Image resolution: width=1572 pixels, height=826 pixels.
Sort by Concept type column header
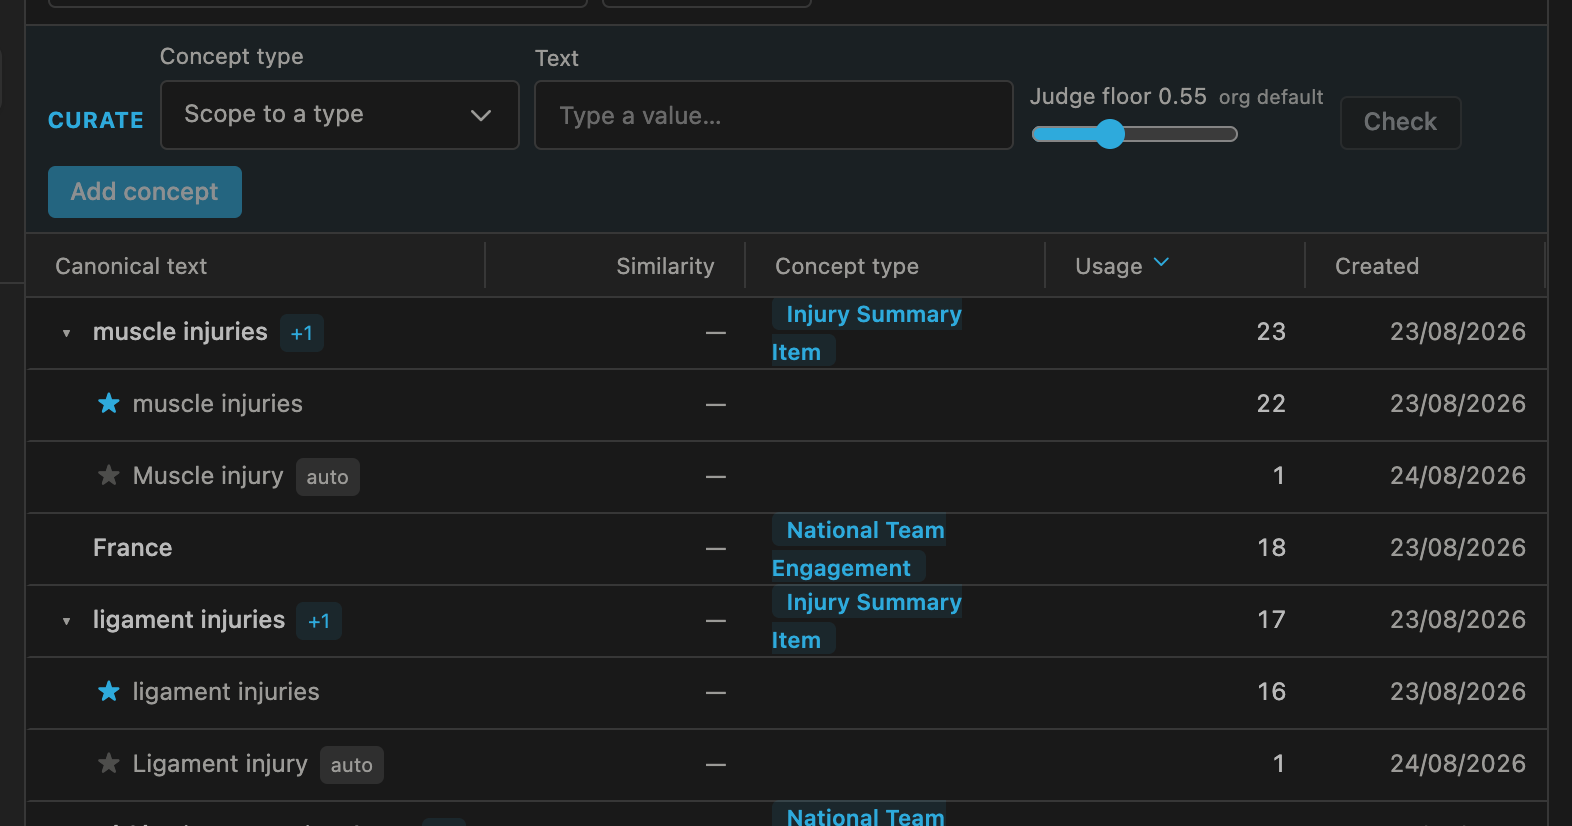coord(847,266)
